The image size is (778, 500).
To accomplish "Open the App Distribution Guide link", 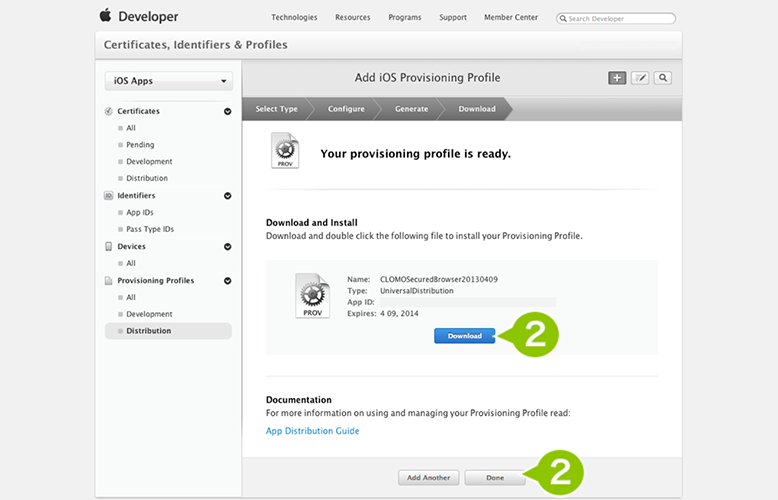I will click(312, 431).
